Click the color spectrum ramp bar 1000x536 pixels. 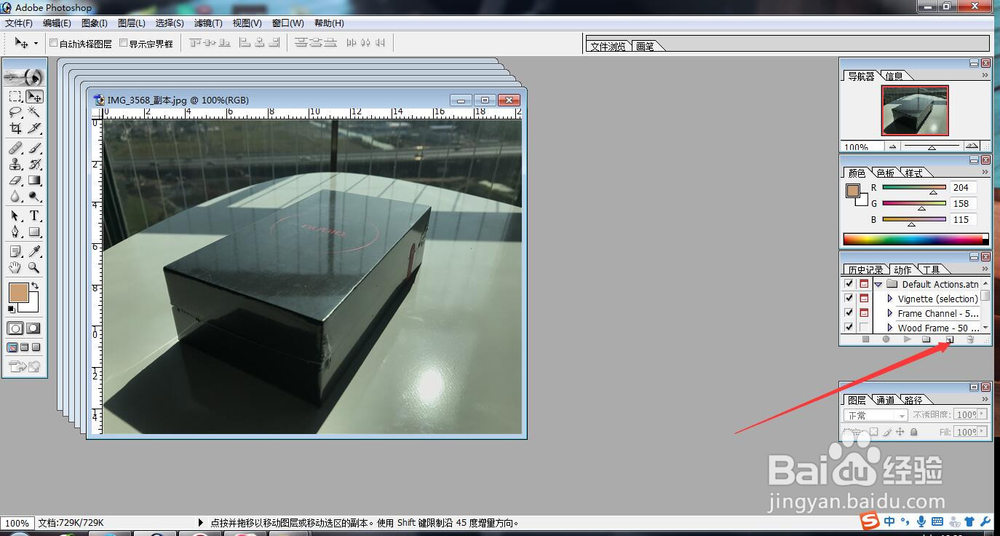pos(916,239)
